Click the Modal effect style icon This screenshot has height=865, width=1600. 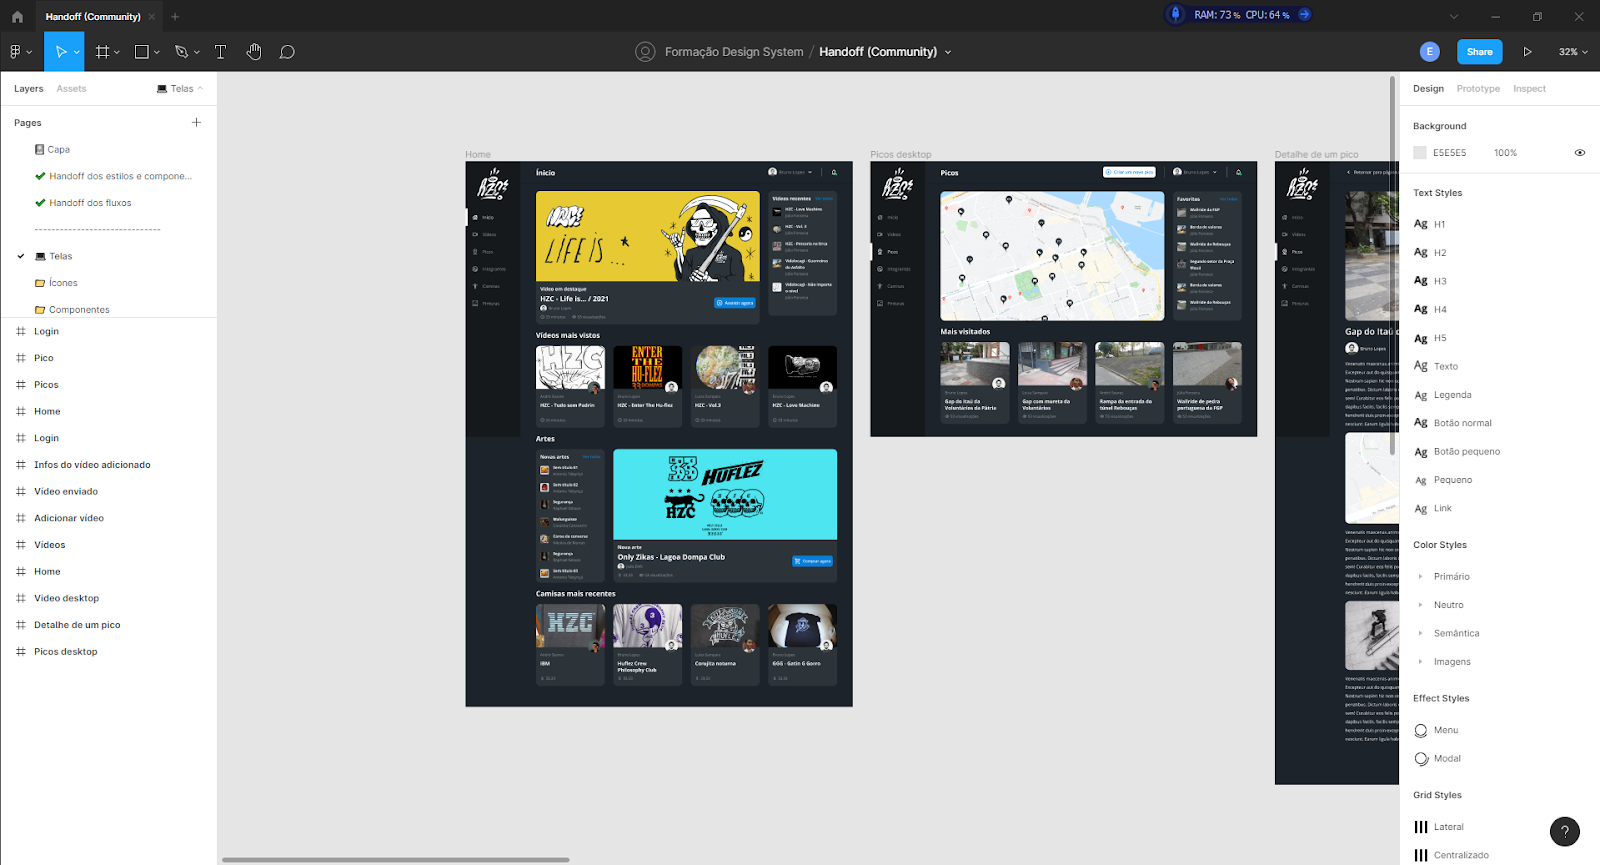pyautogui.click(x=1421, y=759)
